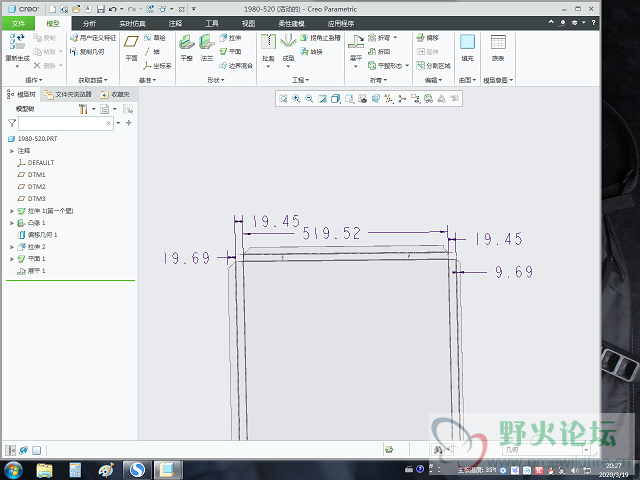
Task: Click model tree filter search field
Action: 65,123
